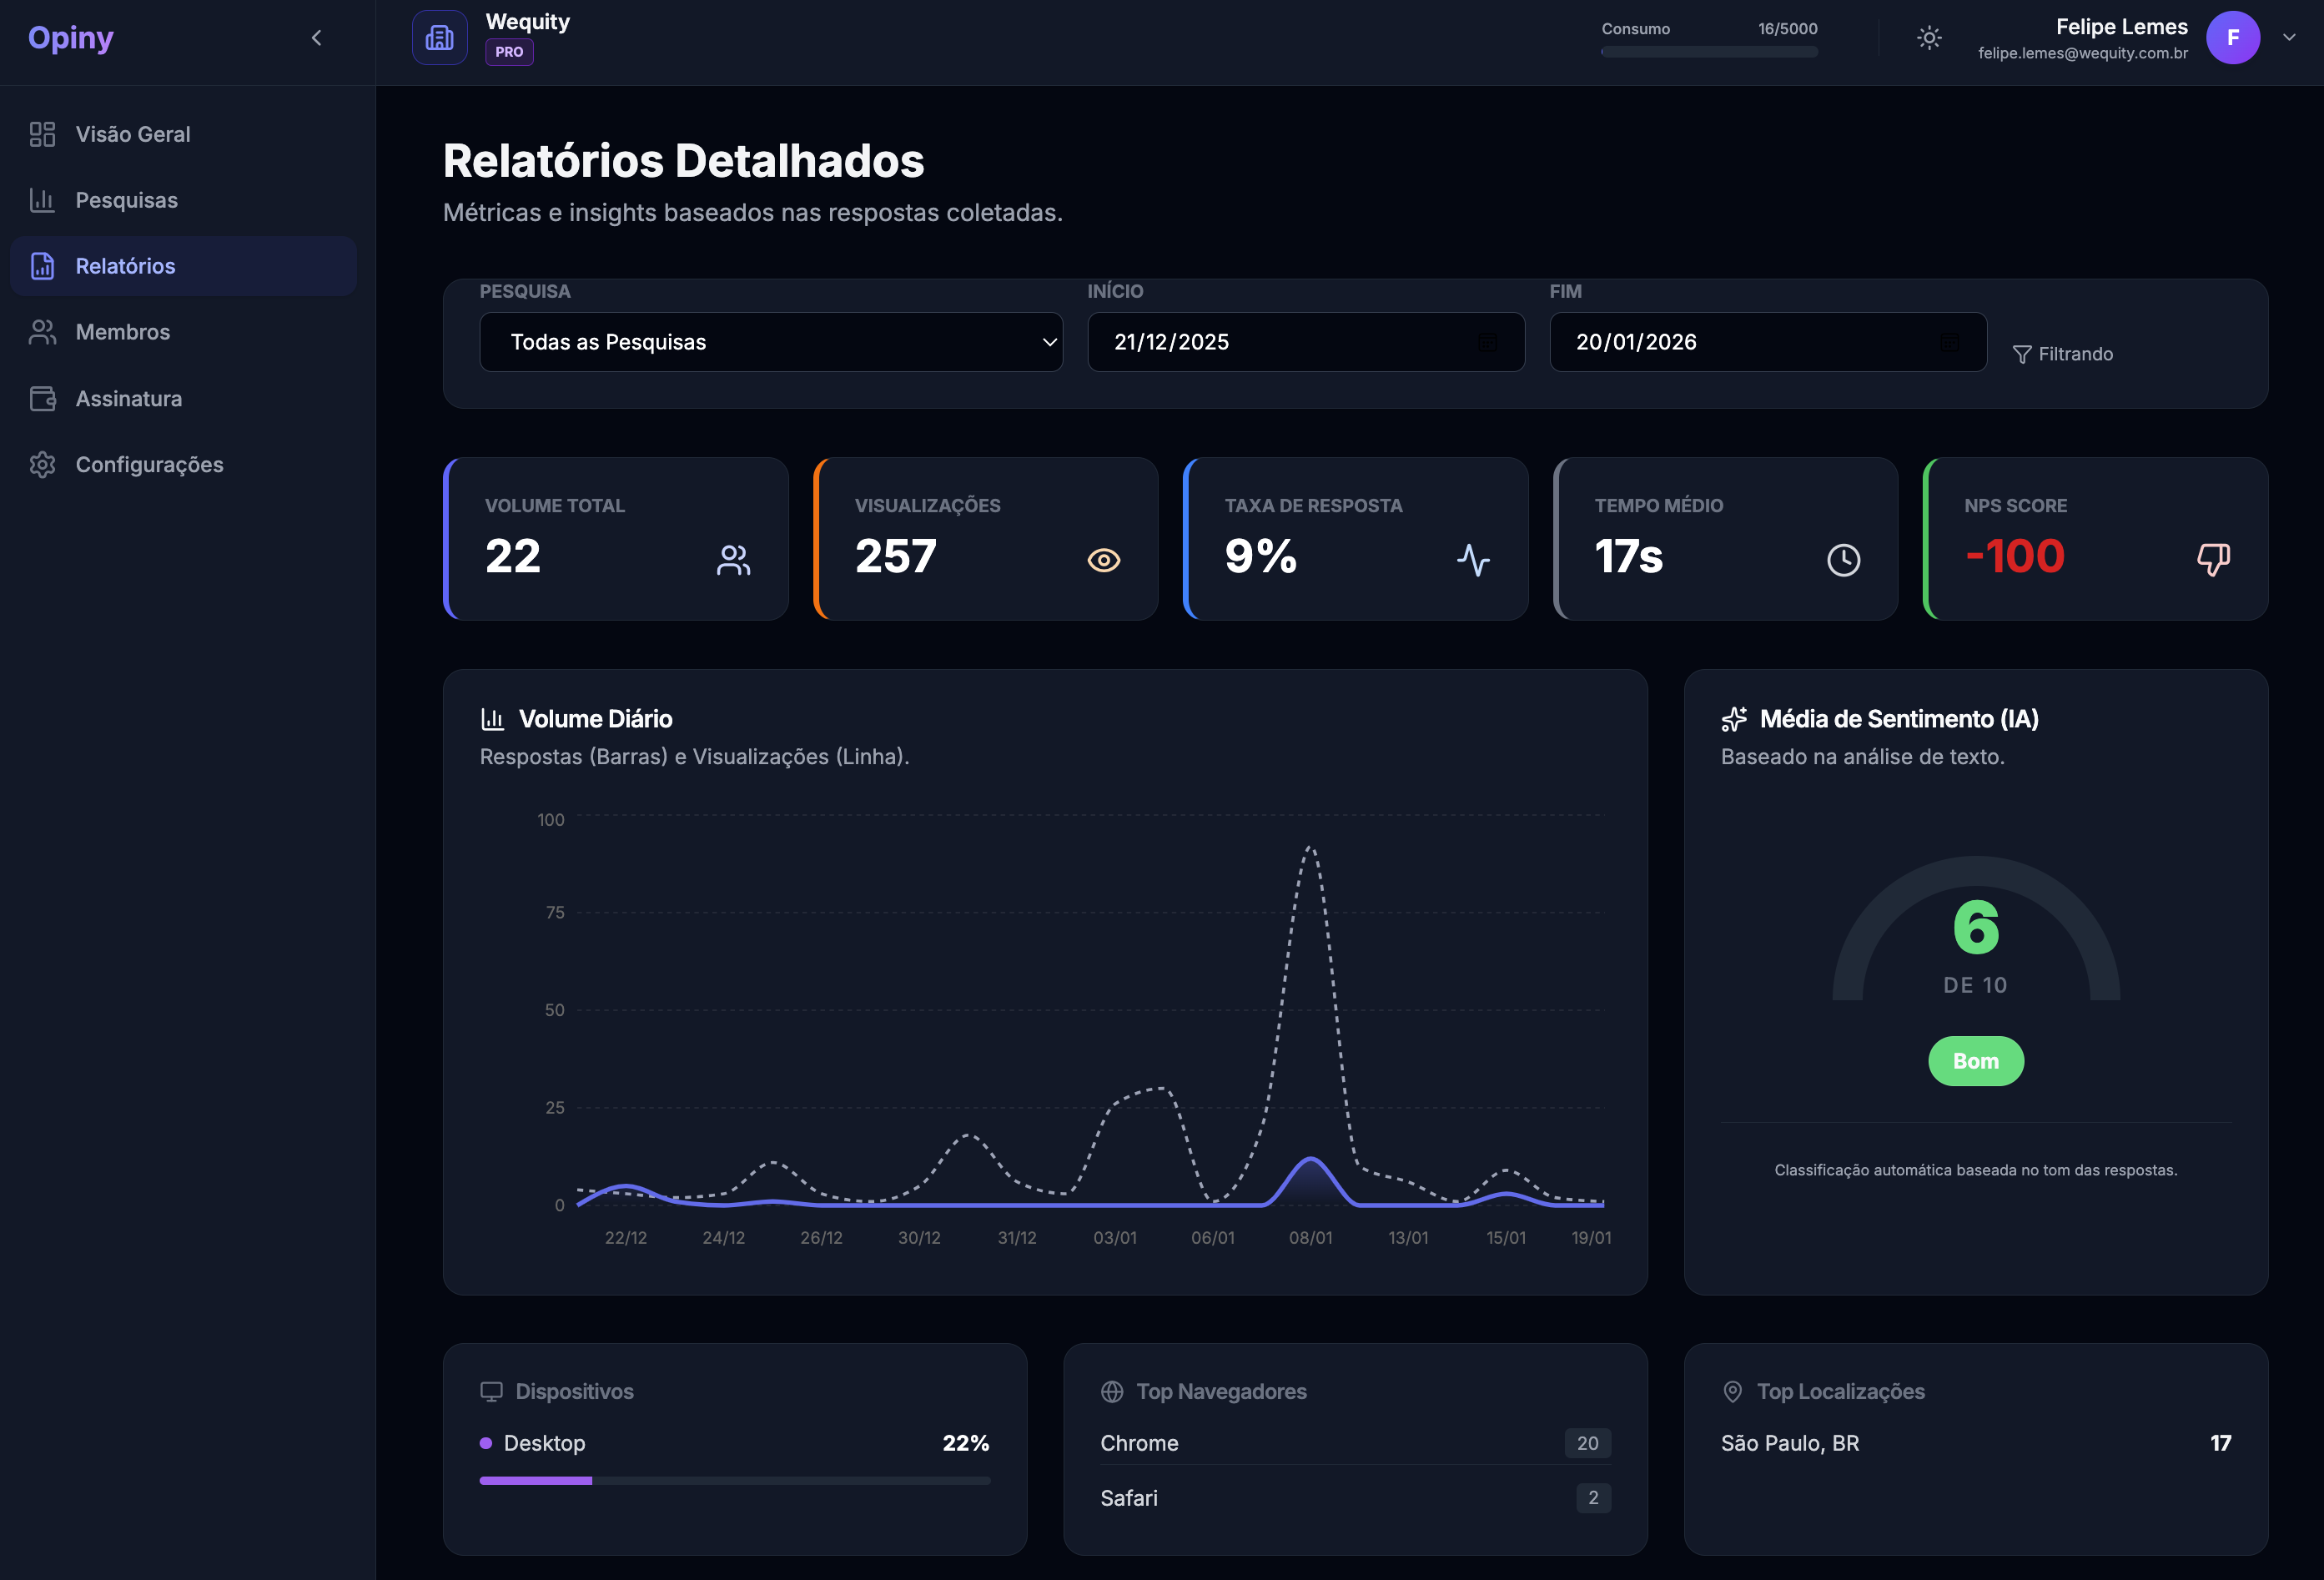This screenshot has height=1580, width=2324.
Task: Click the Assinatura wallet icon
Action: pos(42,399)
